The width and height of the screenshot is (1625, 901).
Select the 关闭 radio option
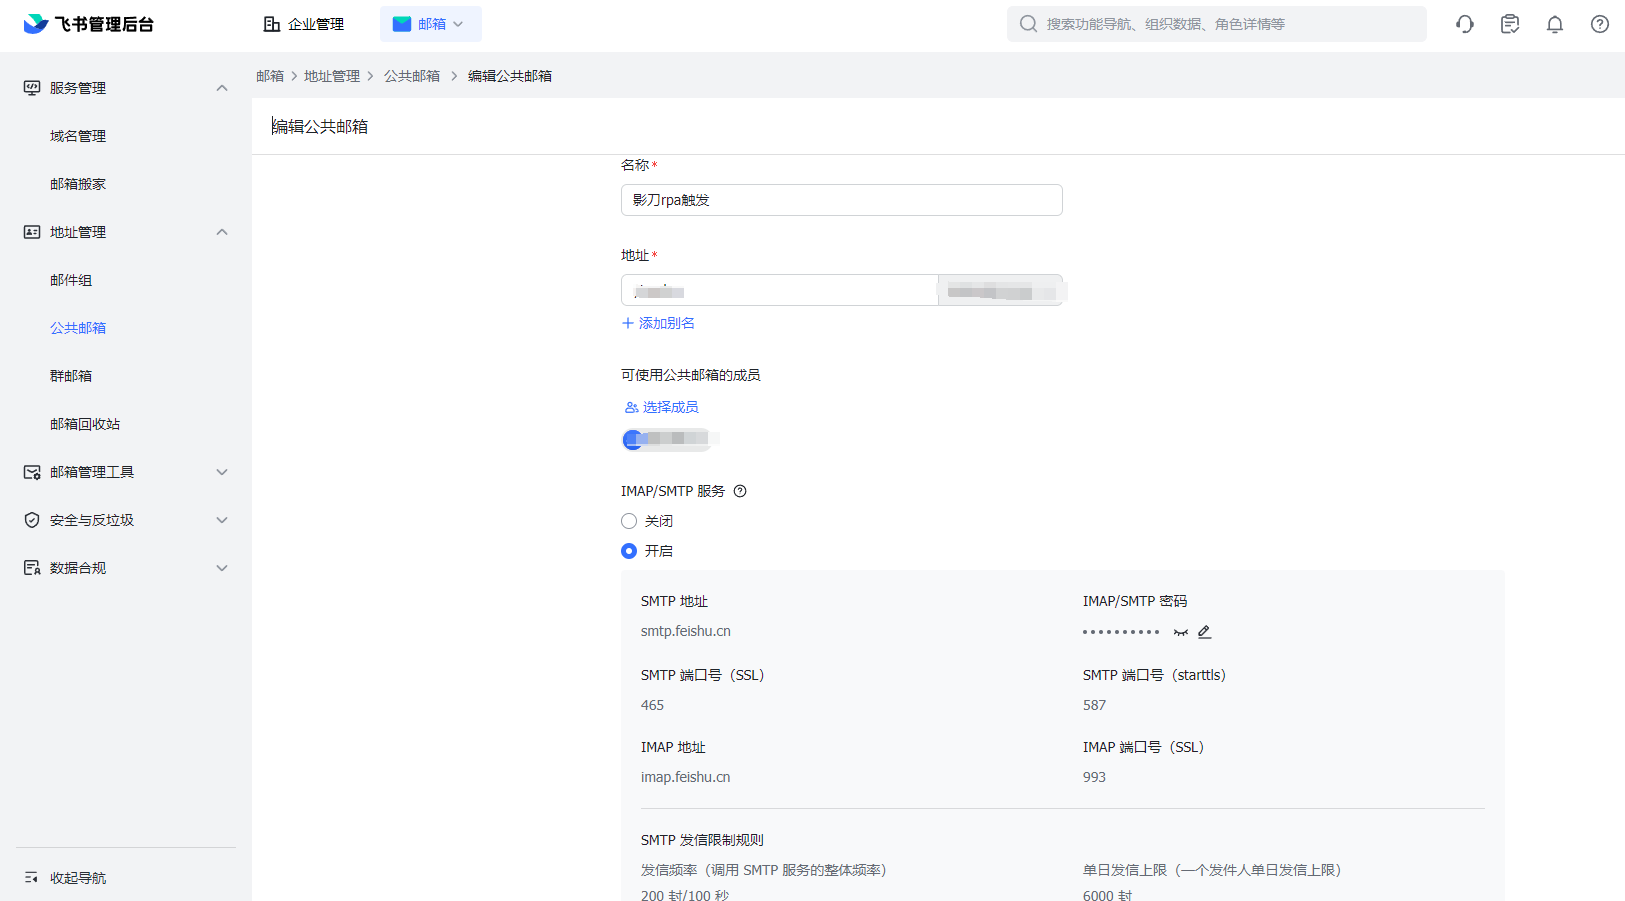(629, 521)
